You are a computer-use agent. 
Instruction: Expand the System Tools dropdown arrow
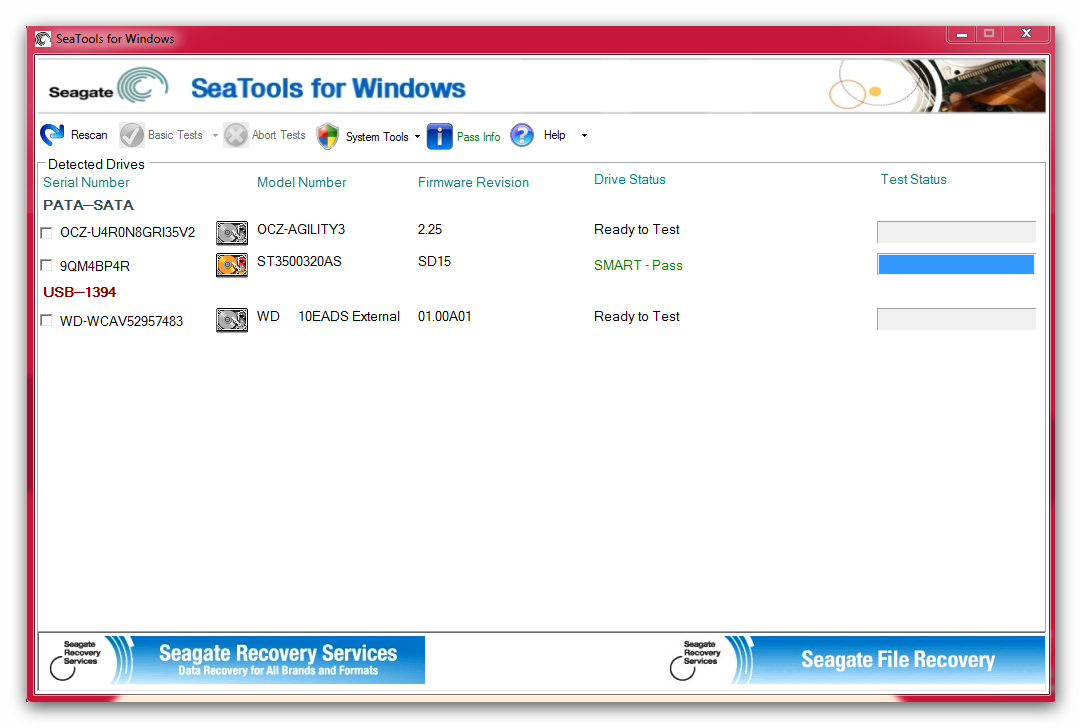pyautogui.click(x=417, y=136)
